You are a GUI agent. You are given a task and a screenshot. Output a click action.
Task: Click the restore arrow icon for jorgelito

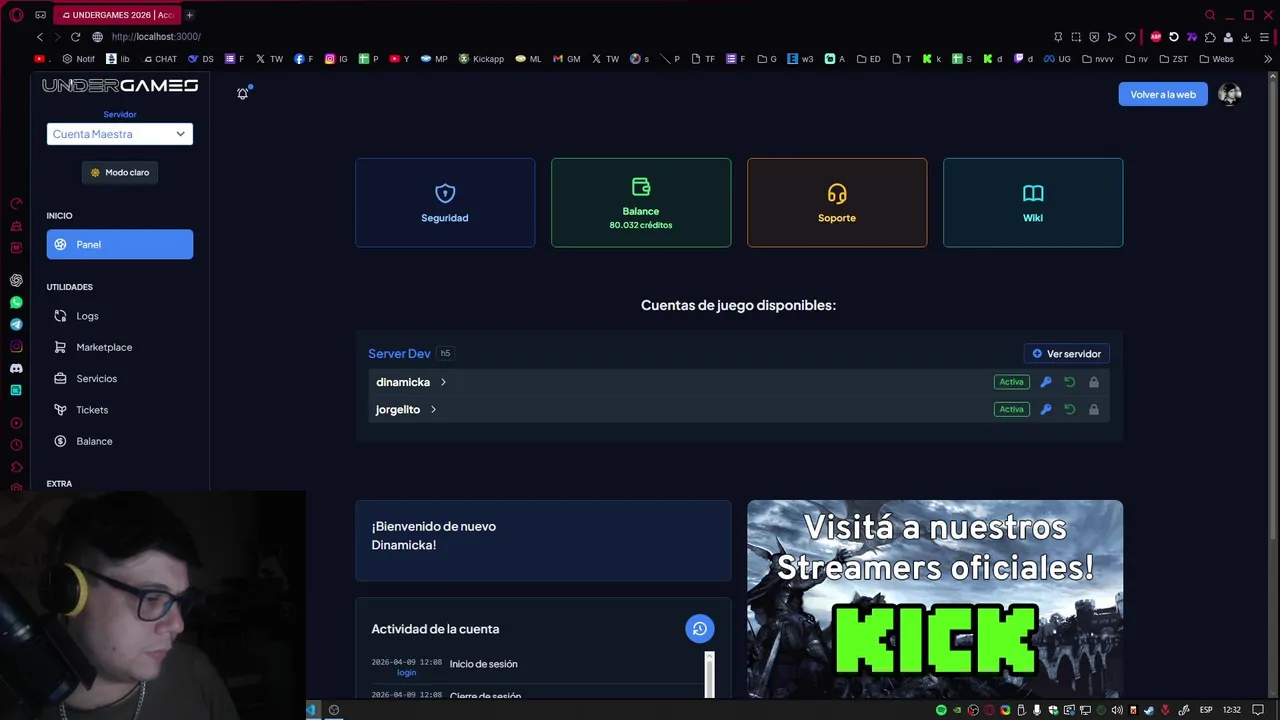[x=1070, y=409]
